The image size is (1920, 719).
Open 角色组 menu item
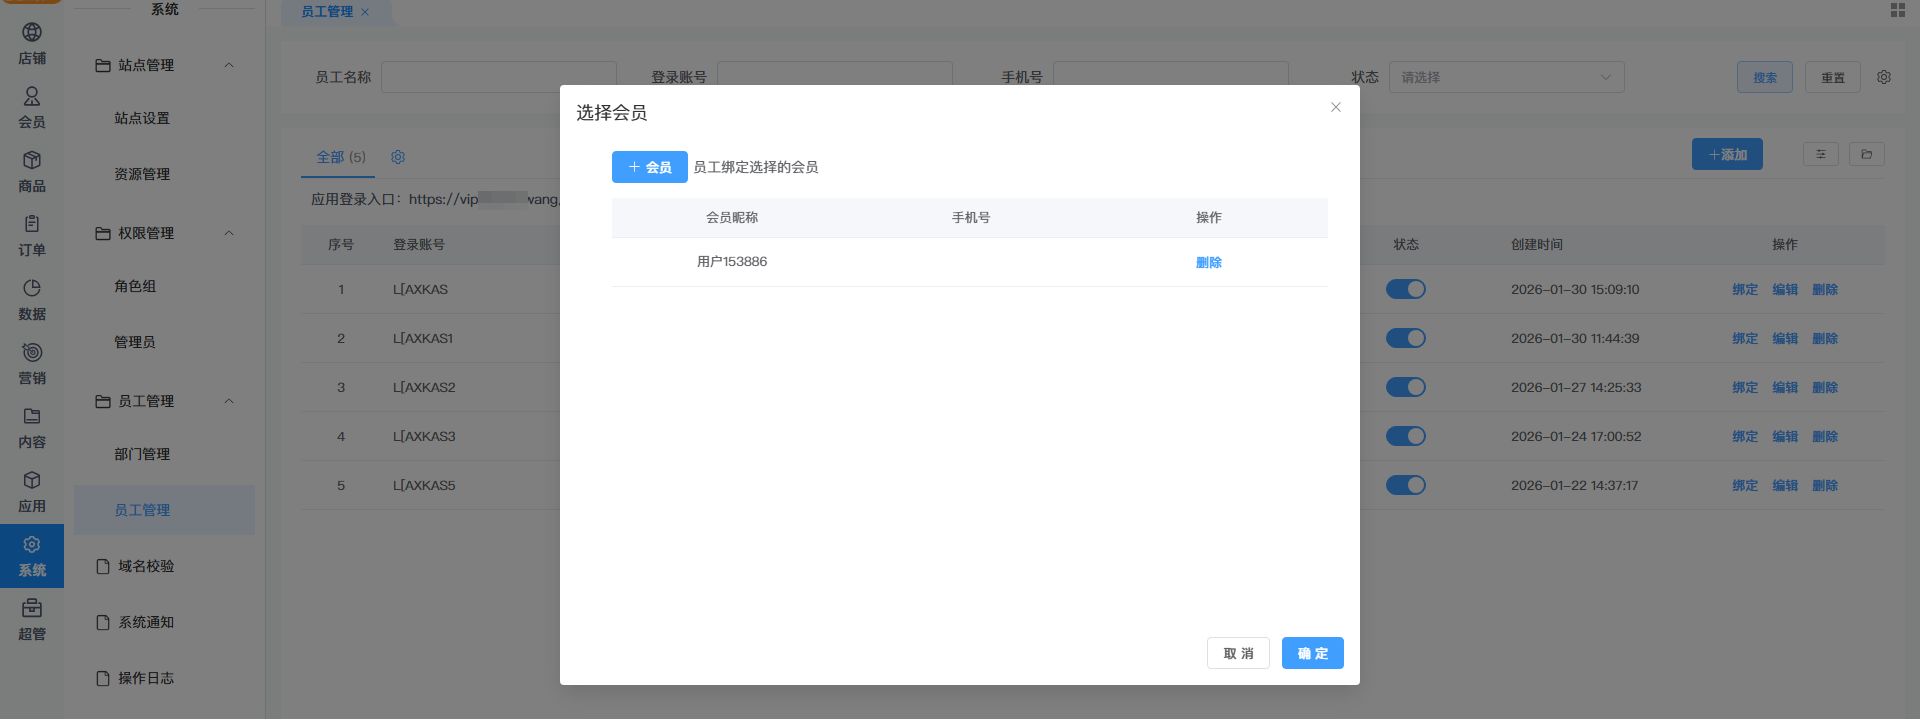click(x=135, y=286)
